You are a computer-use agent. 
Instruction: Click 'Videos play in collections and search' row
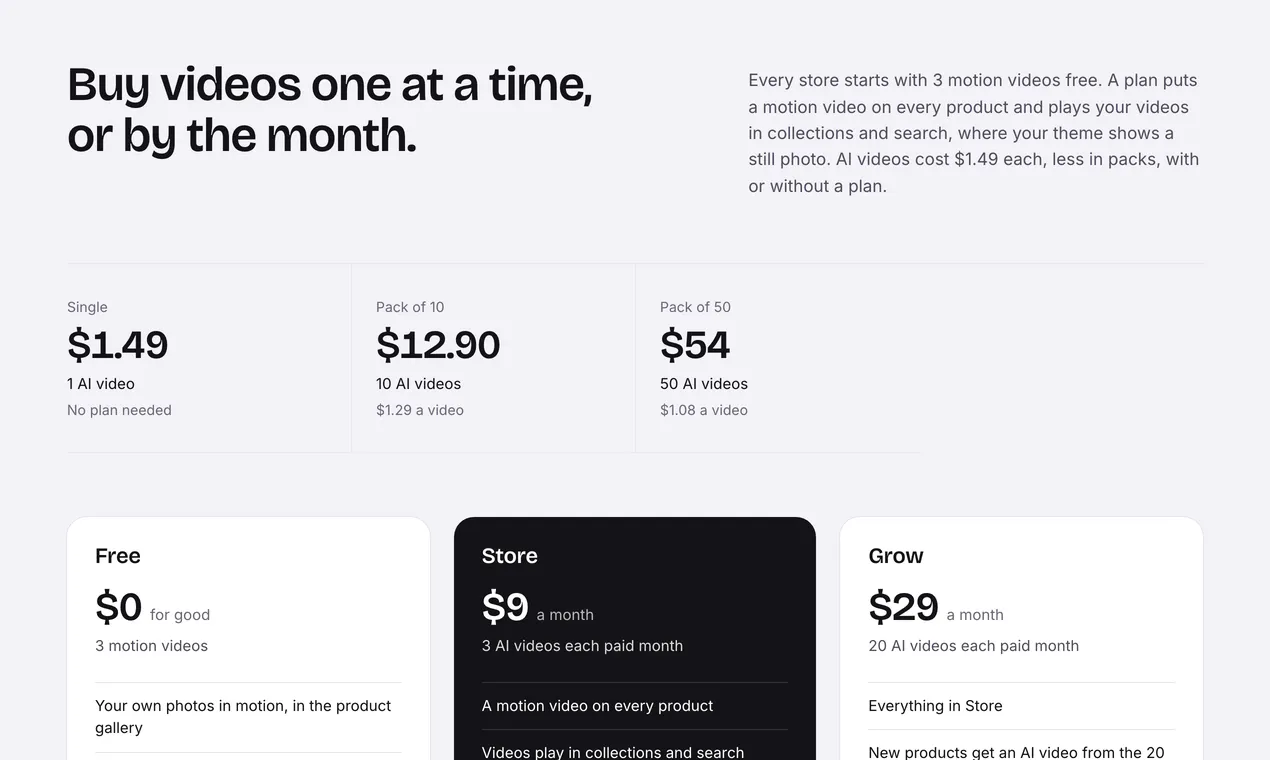pos(635,750)
